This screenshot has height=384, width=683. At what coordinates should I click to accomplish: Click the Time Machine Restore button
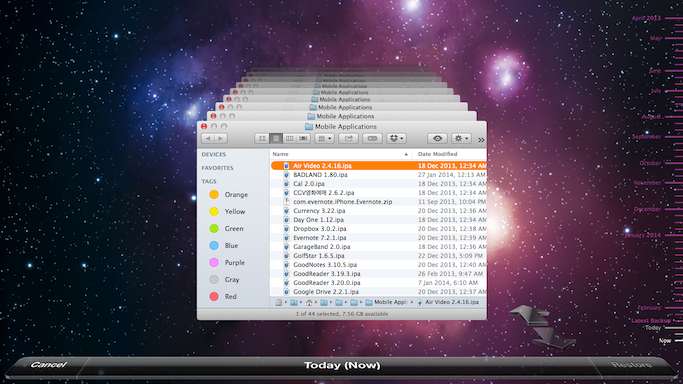tap(631, 365)
